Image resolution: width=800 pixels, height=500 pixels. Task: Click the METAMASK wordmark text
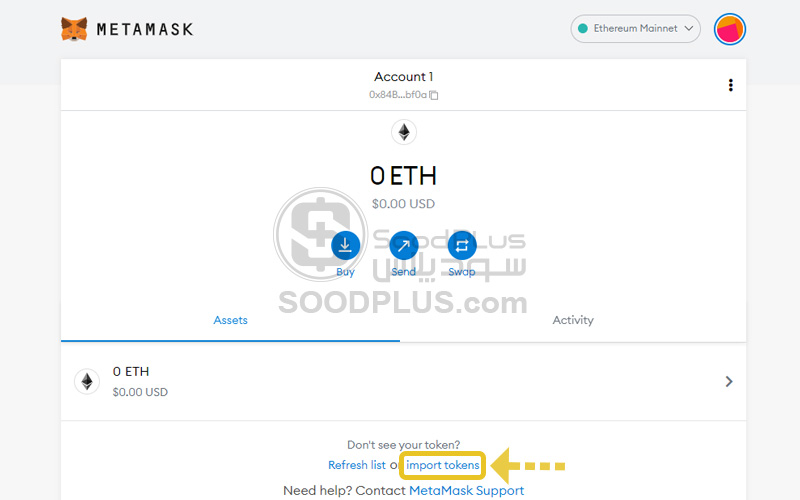[145, 30]
